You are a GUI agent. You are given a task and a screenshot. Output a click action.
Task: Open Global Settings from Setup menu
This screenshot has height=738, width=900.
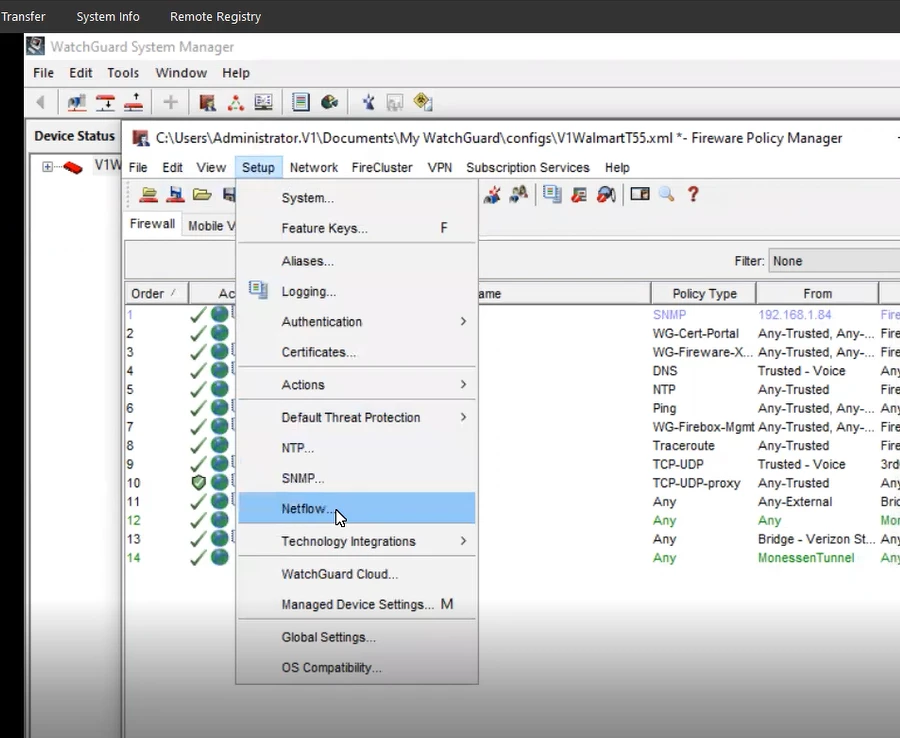click(x=356, y=637)
